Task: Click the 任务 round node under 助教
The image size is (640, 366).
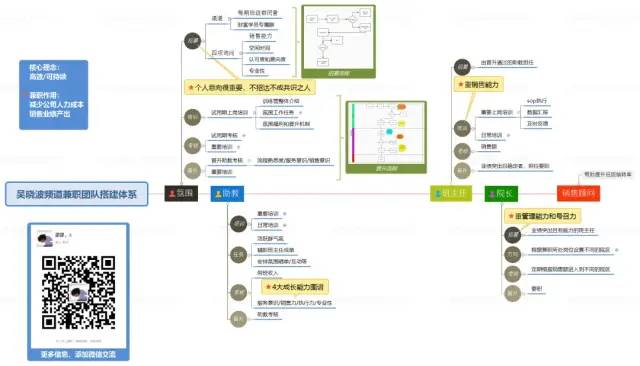Action: (x=238, y=255)
